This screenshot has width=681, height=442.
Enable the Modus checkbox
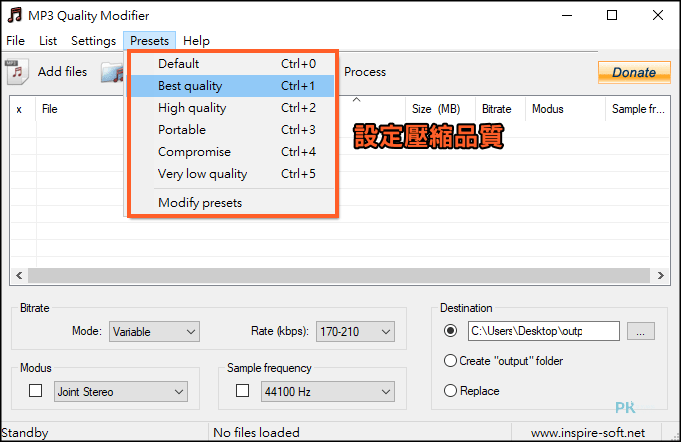tap(36, 391)
